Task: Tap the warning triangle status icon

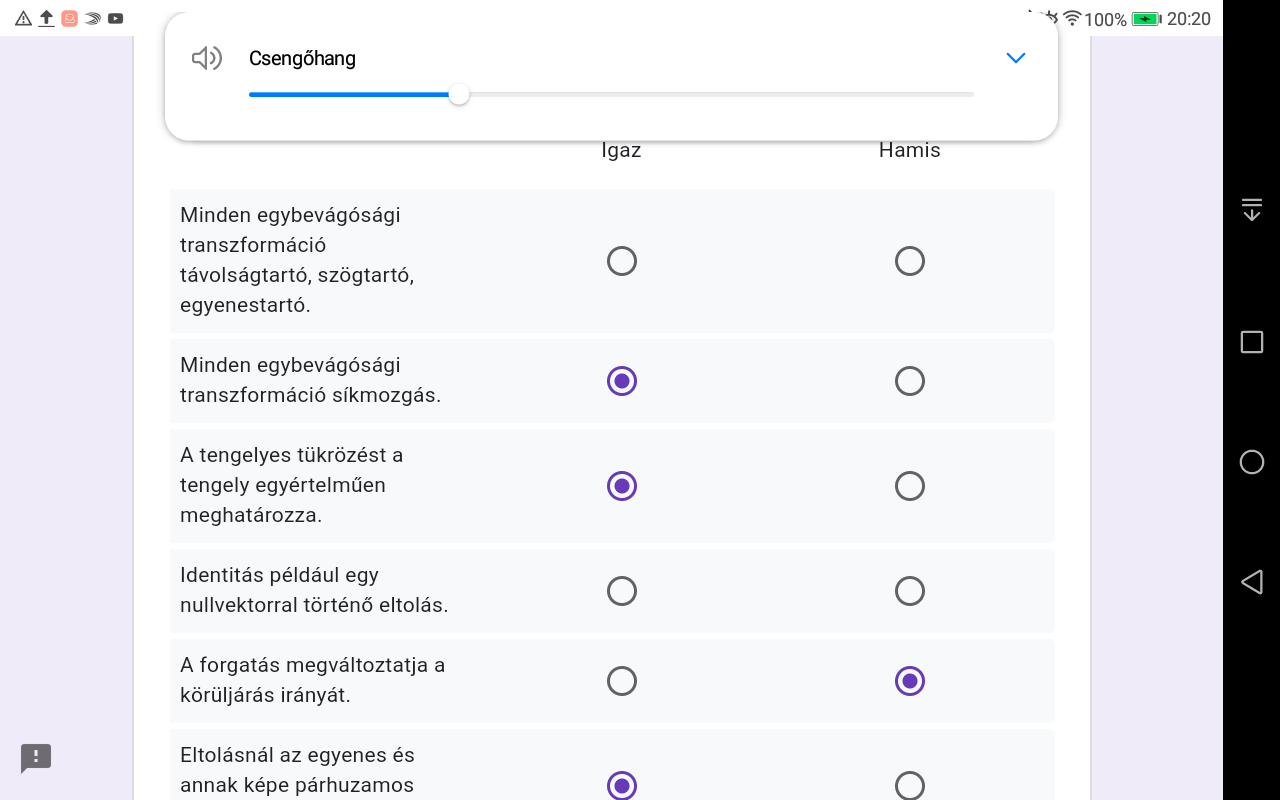Action: pos(23,18)
